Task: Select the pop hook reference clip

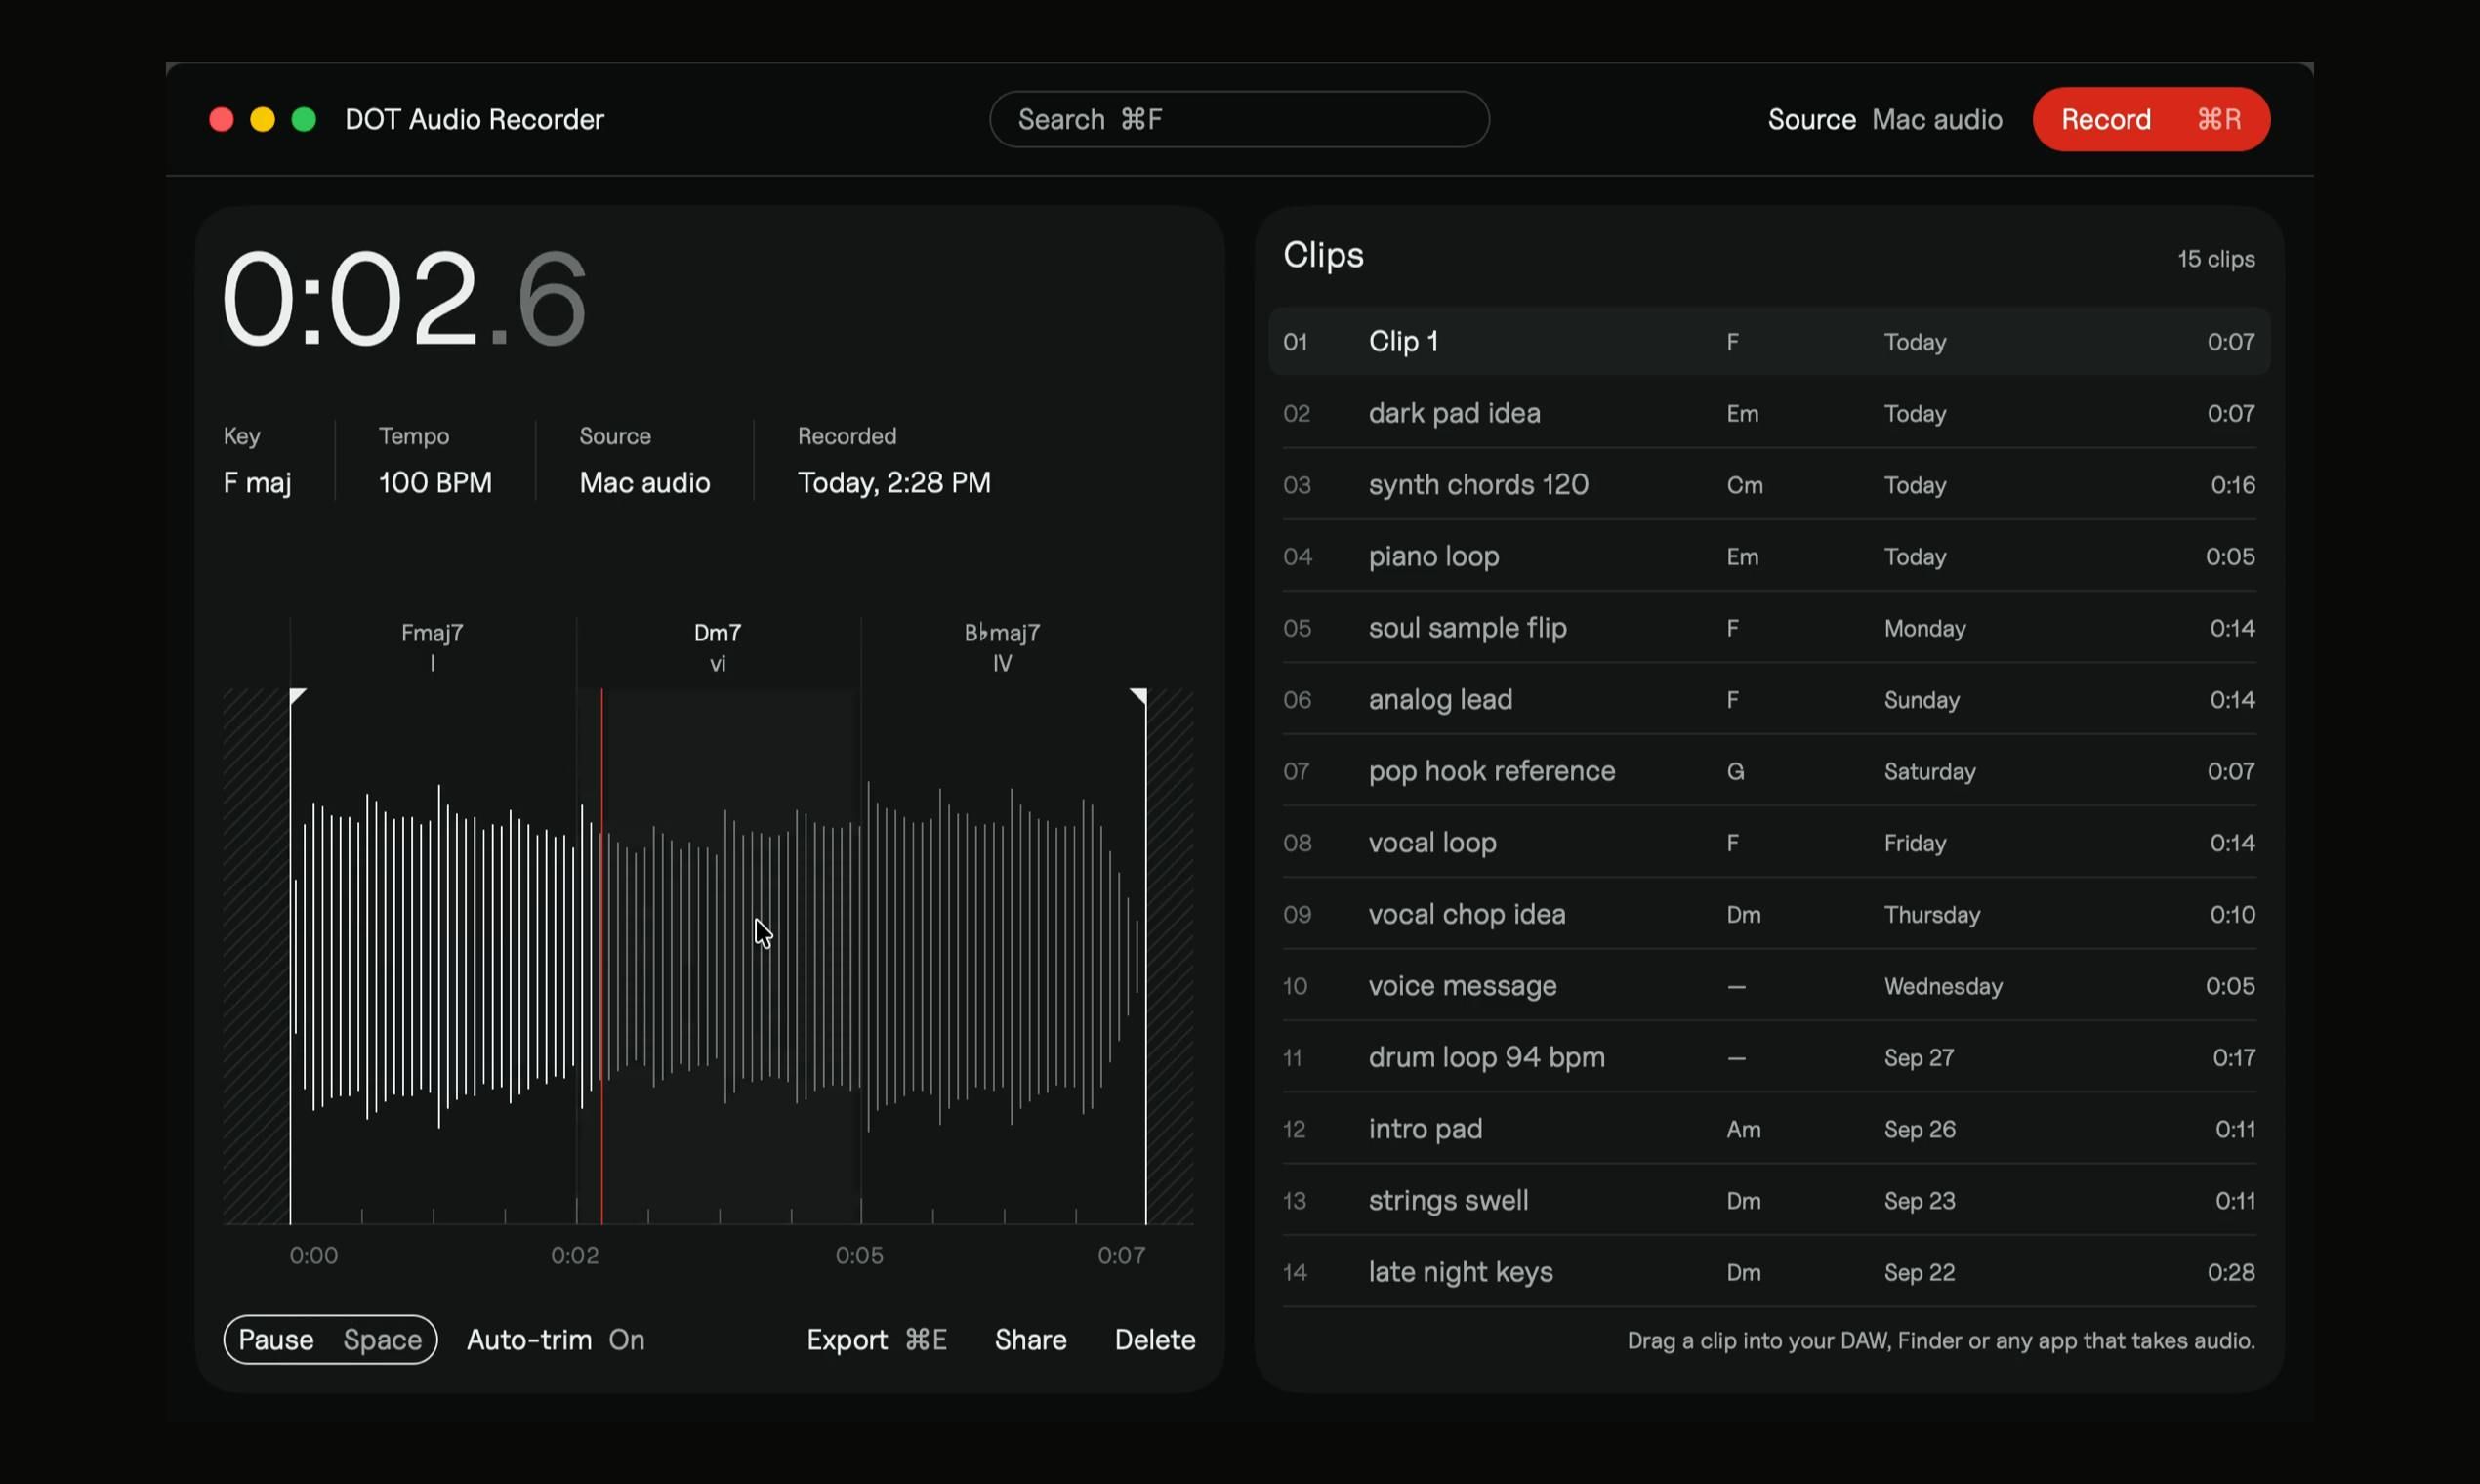Action: (1769, 771)
